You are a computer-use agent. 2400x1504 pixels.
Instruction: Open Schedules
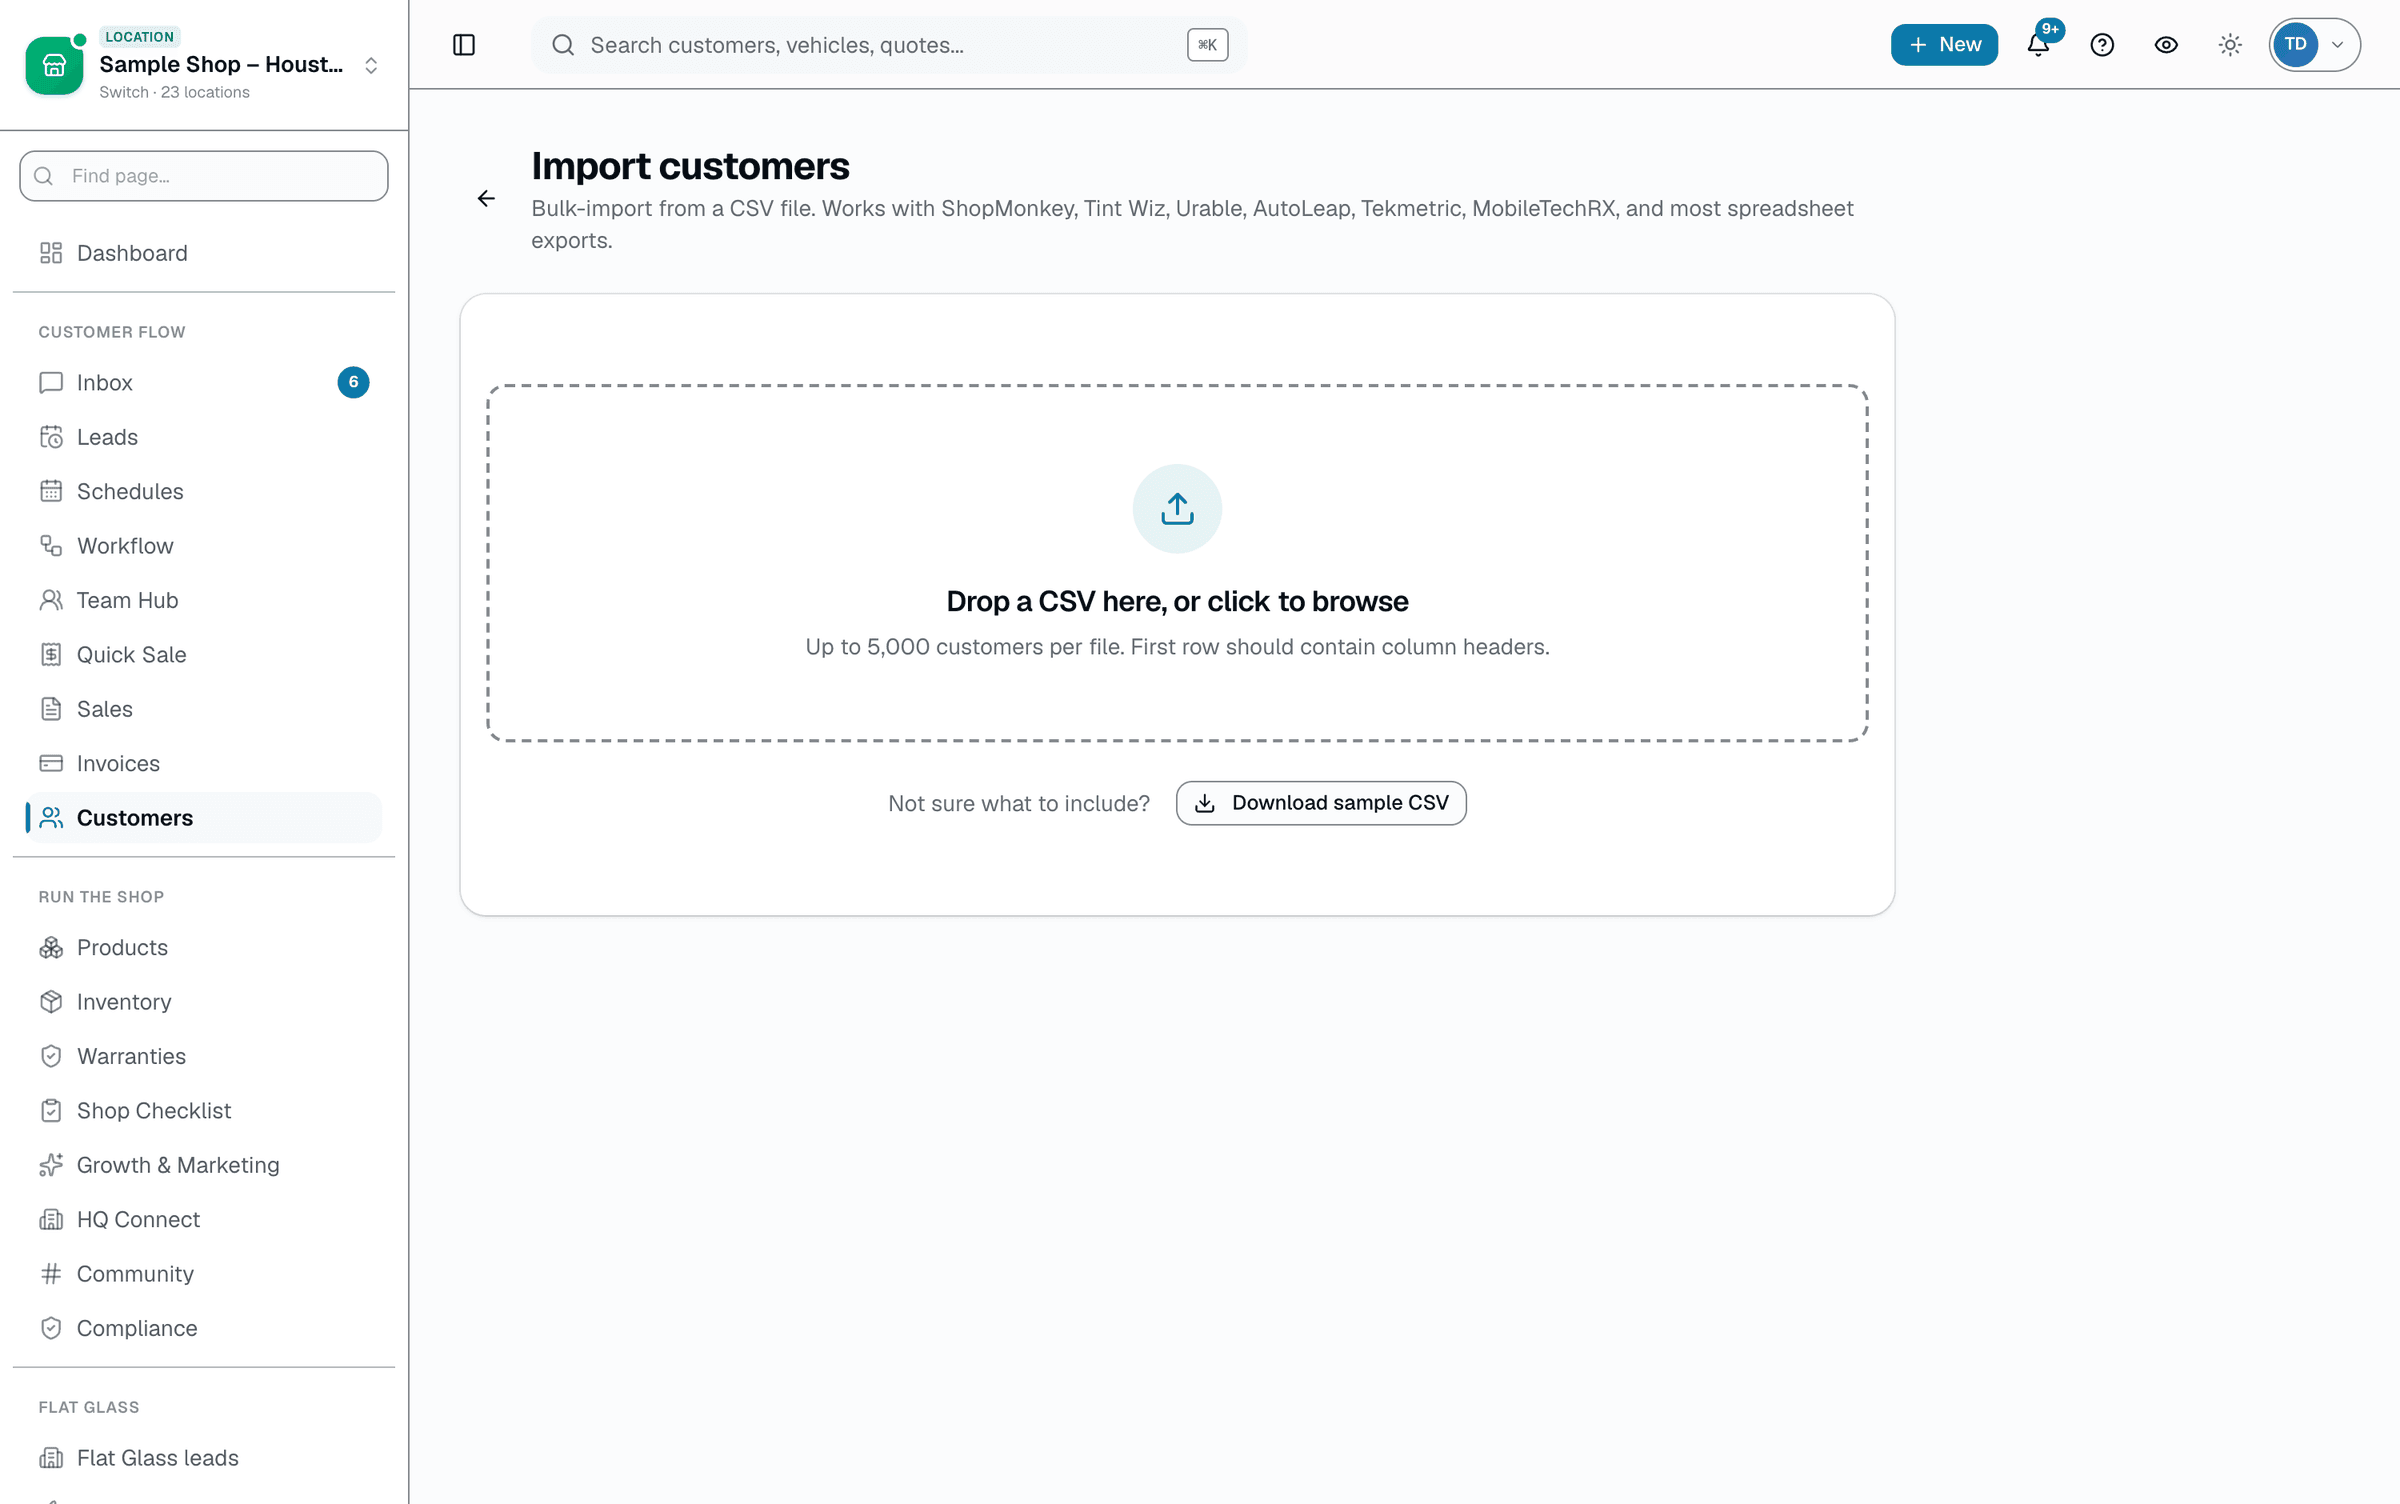(x=204, y=491)
